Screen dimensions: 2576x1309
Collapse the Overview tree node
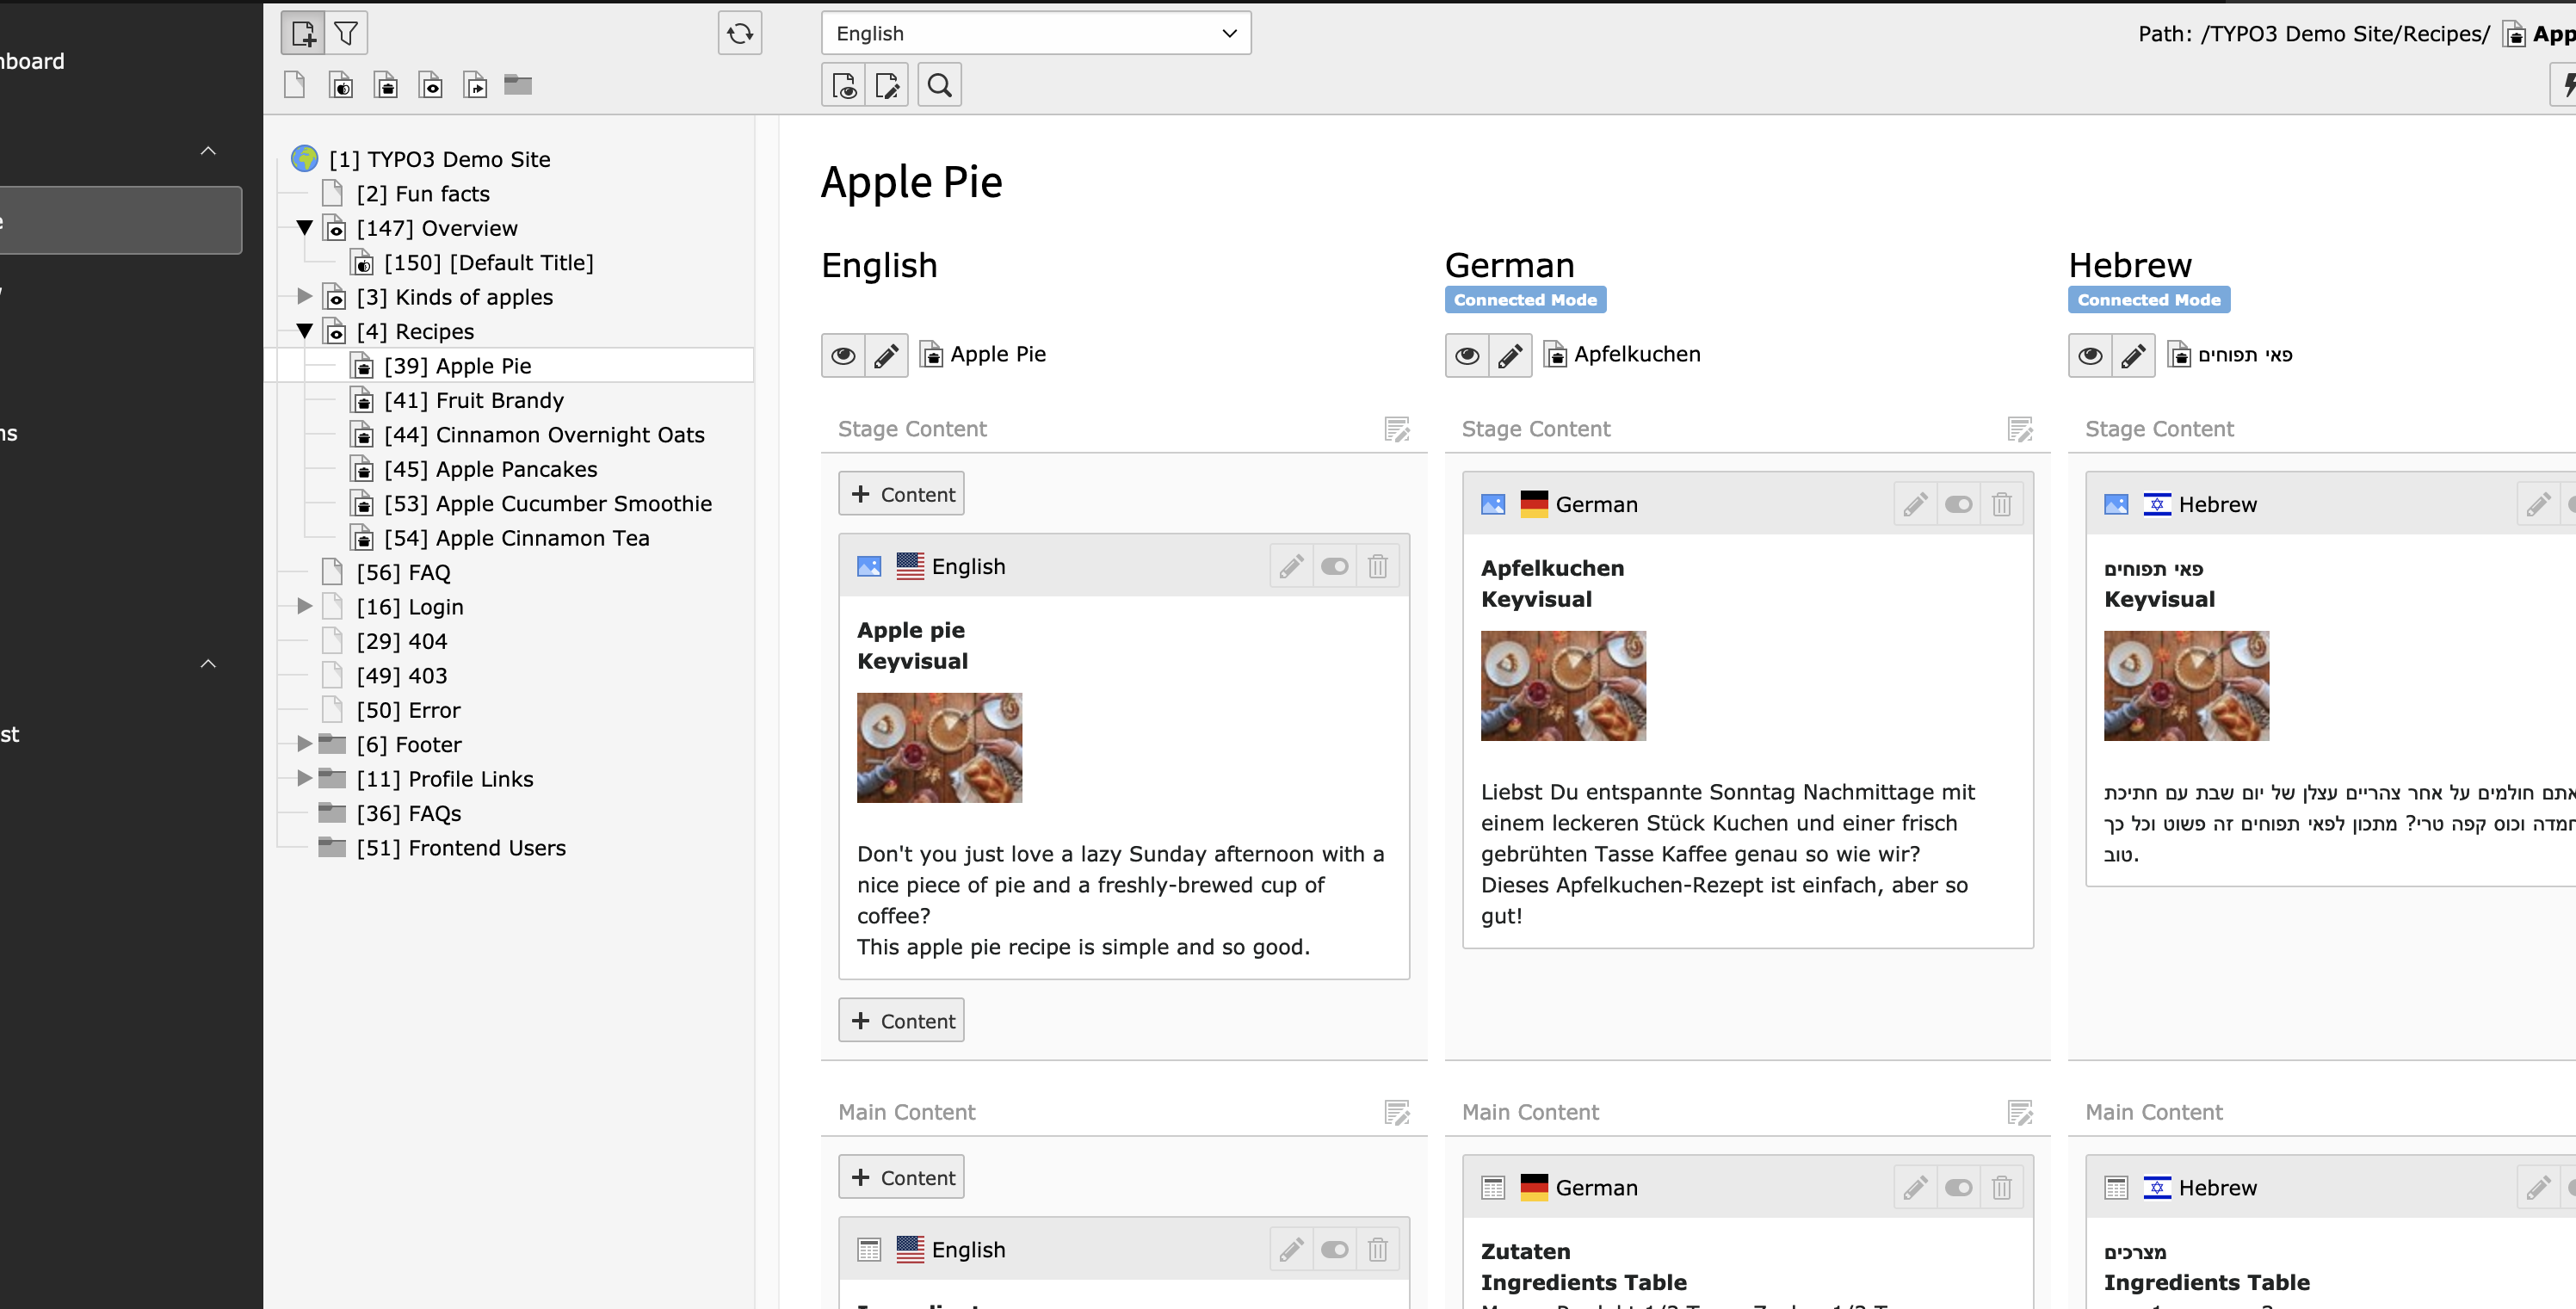pyautogui.click(x=305, y=227)
